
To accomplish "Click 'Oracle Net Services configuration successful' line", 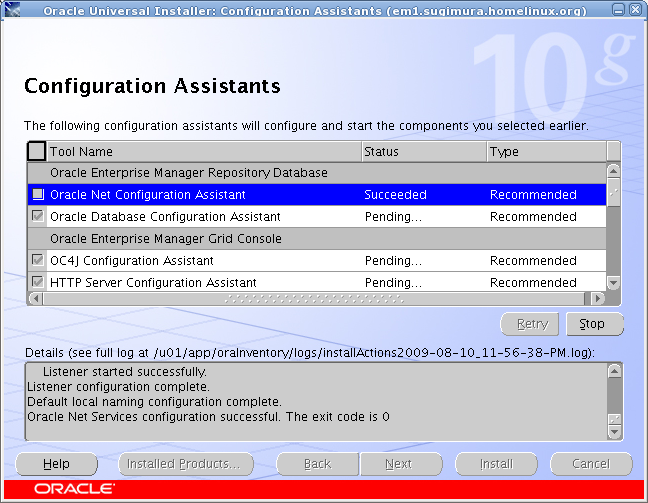I will coord(208,417).
